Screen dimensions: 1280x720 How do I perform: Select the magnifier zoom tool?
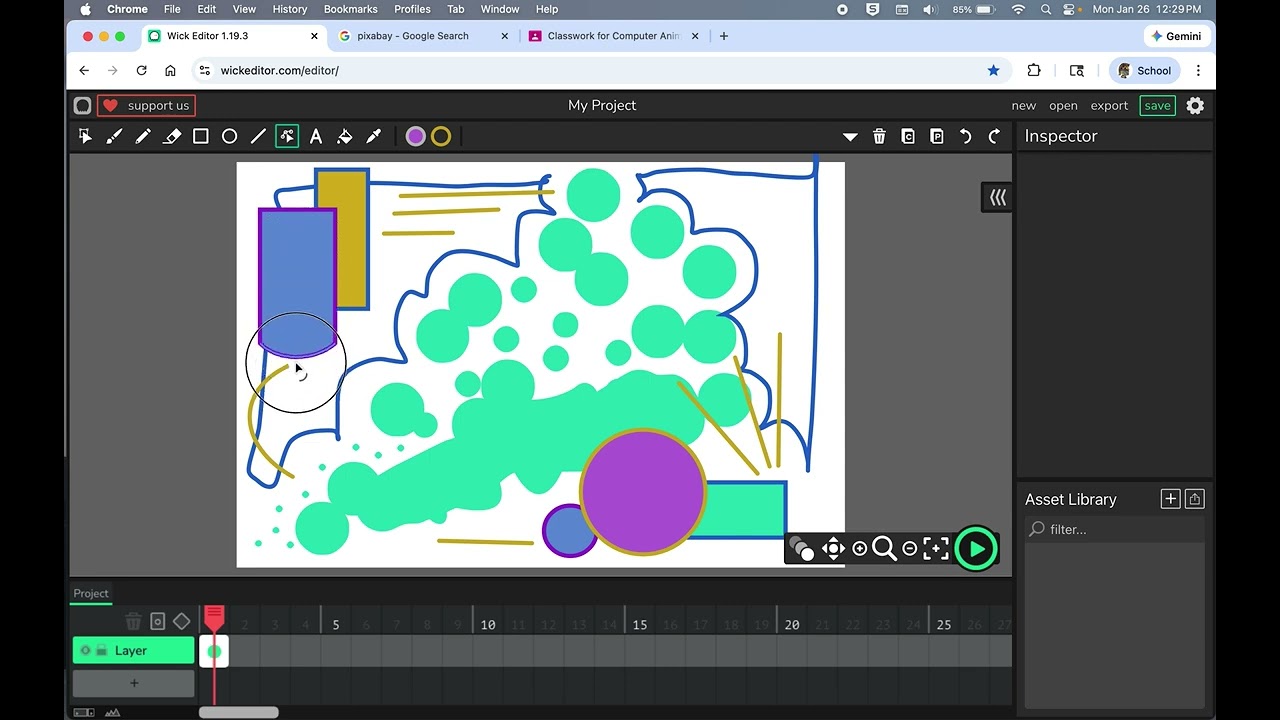click(884, 548)
